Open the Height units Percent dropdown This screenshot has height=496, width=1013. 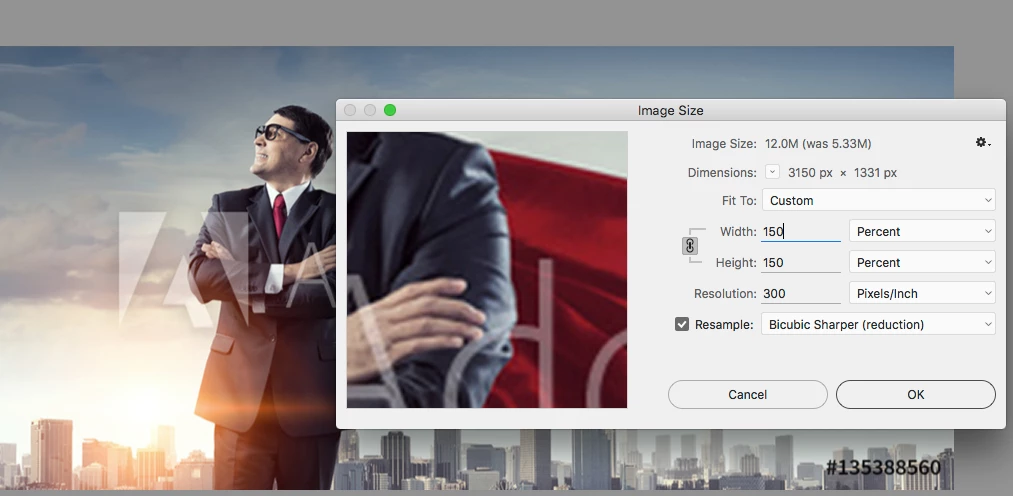coord(922,262)
